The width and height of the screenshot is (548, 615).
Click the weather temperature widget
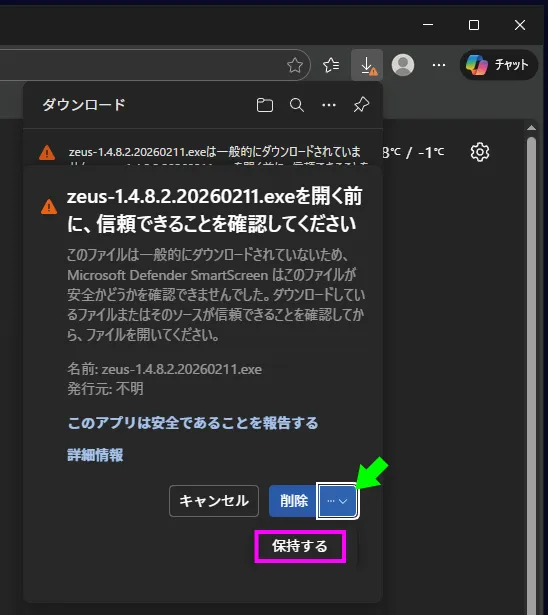(413, 152)
